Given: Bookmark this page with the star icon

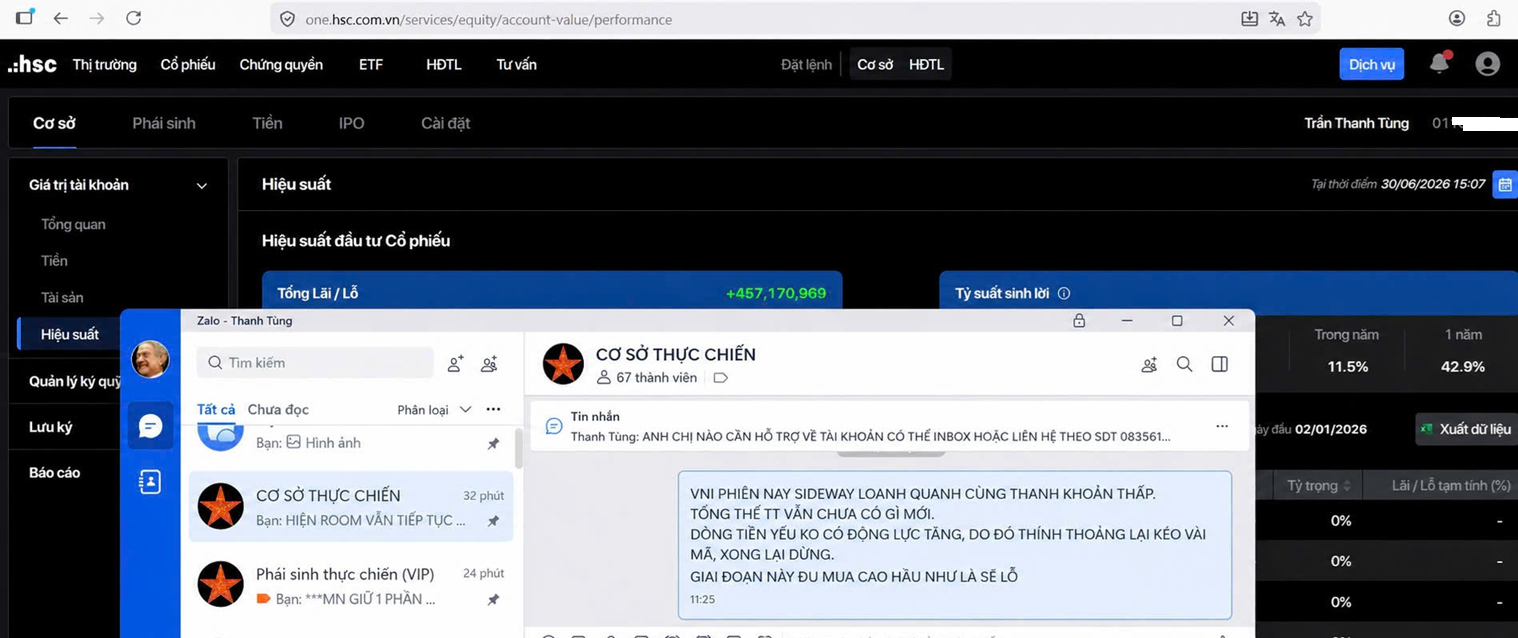Looking at the screenshot, I should click(1304, 18).
